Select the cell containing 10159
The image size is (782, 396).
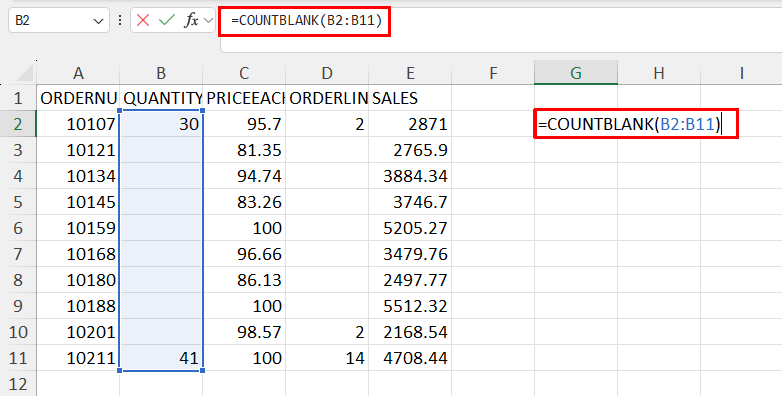point(78,227)
